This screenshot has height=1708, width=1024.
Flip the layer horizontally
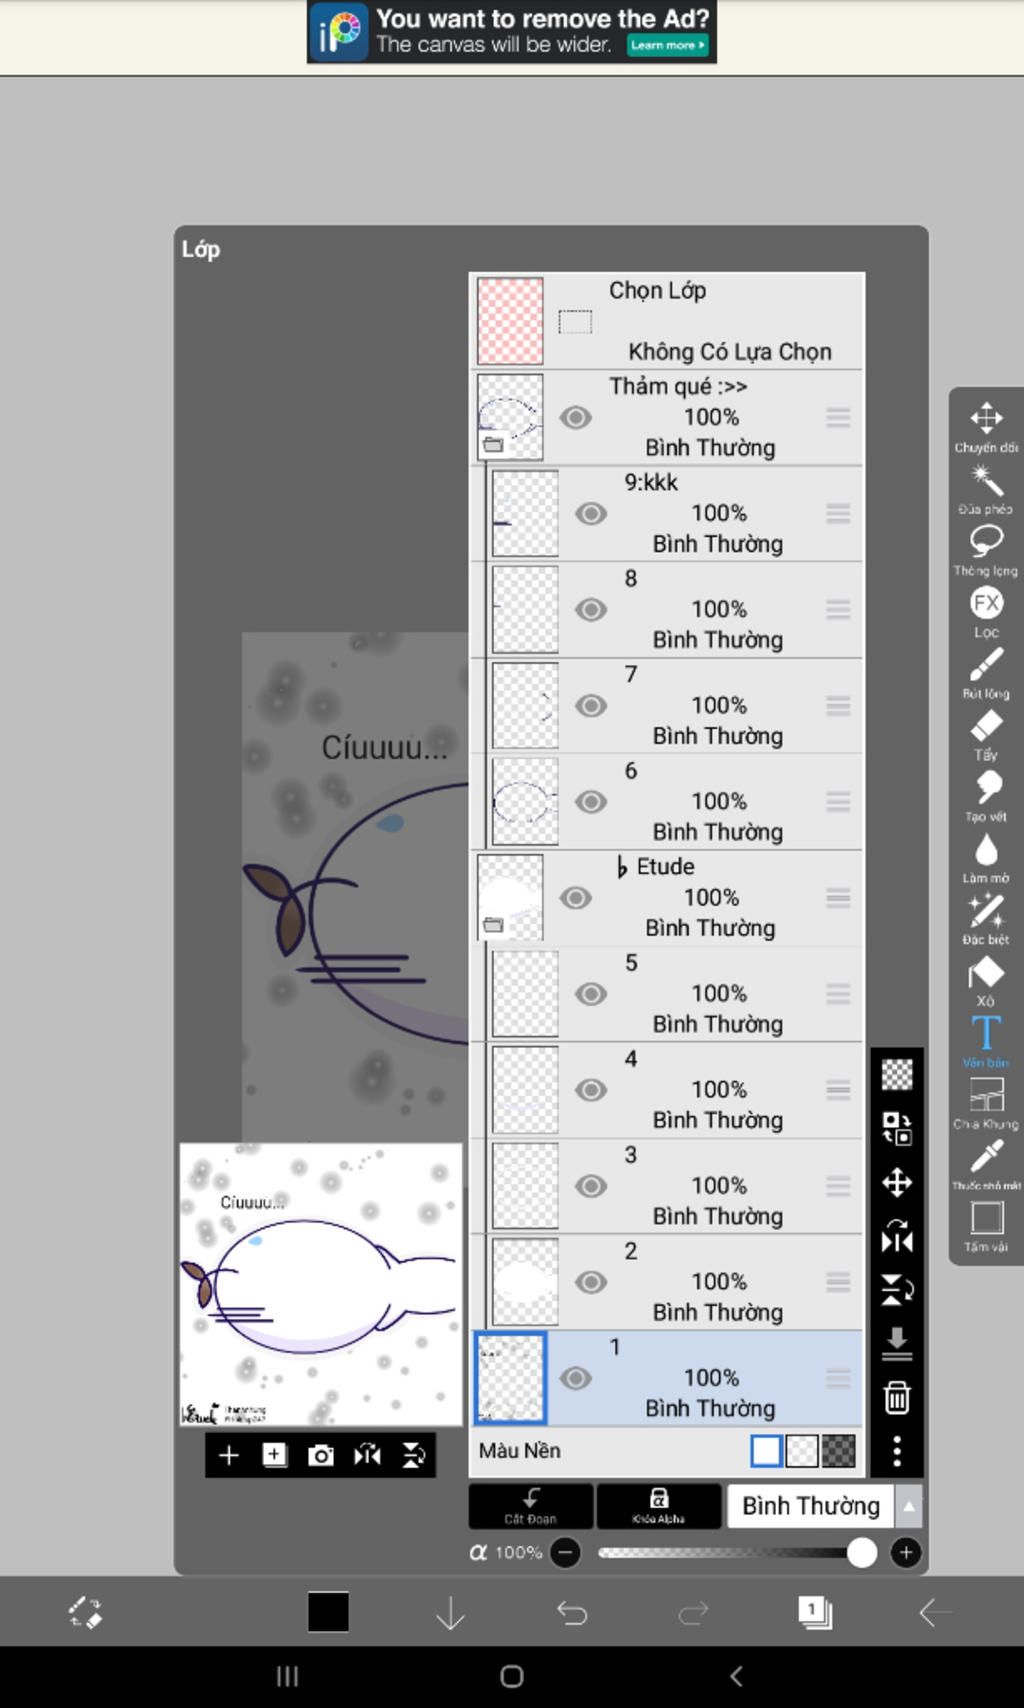click(x=897, y=1237)
